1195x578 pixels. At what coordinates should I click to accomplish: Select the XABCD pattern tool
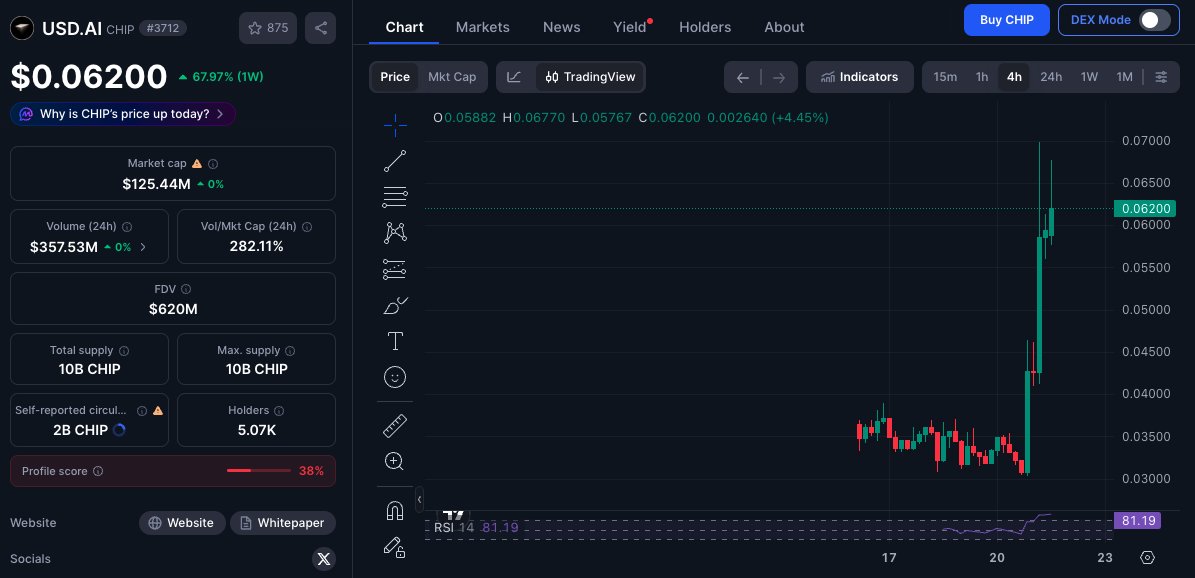point(395,233)
